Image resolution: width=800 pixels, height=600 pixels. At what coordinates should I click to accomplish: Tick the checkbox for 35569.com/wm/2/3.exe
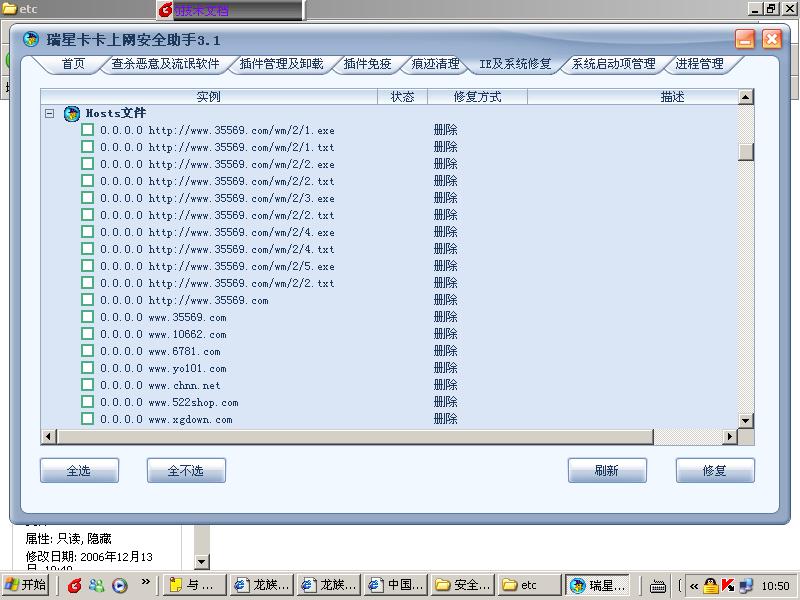(x=87, y=198)
